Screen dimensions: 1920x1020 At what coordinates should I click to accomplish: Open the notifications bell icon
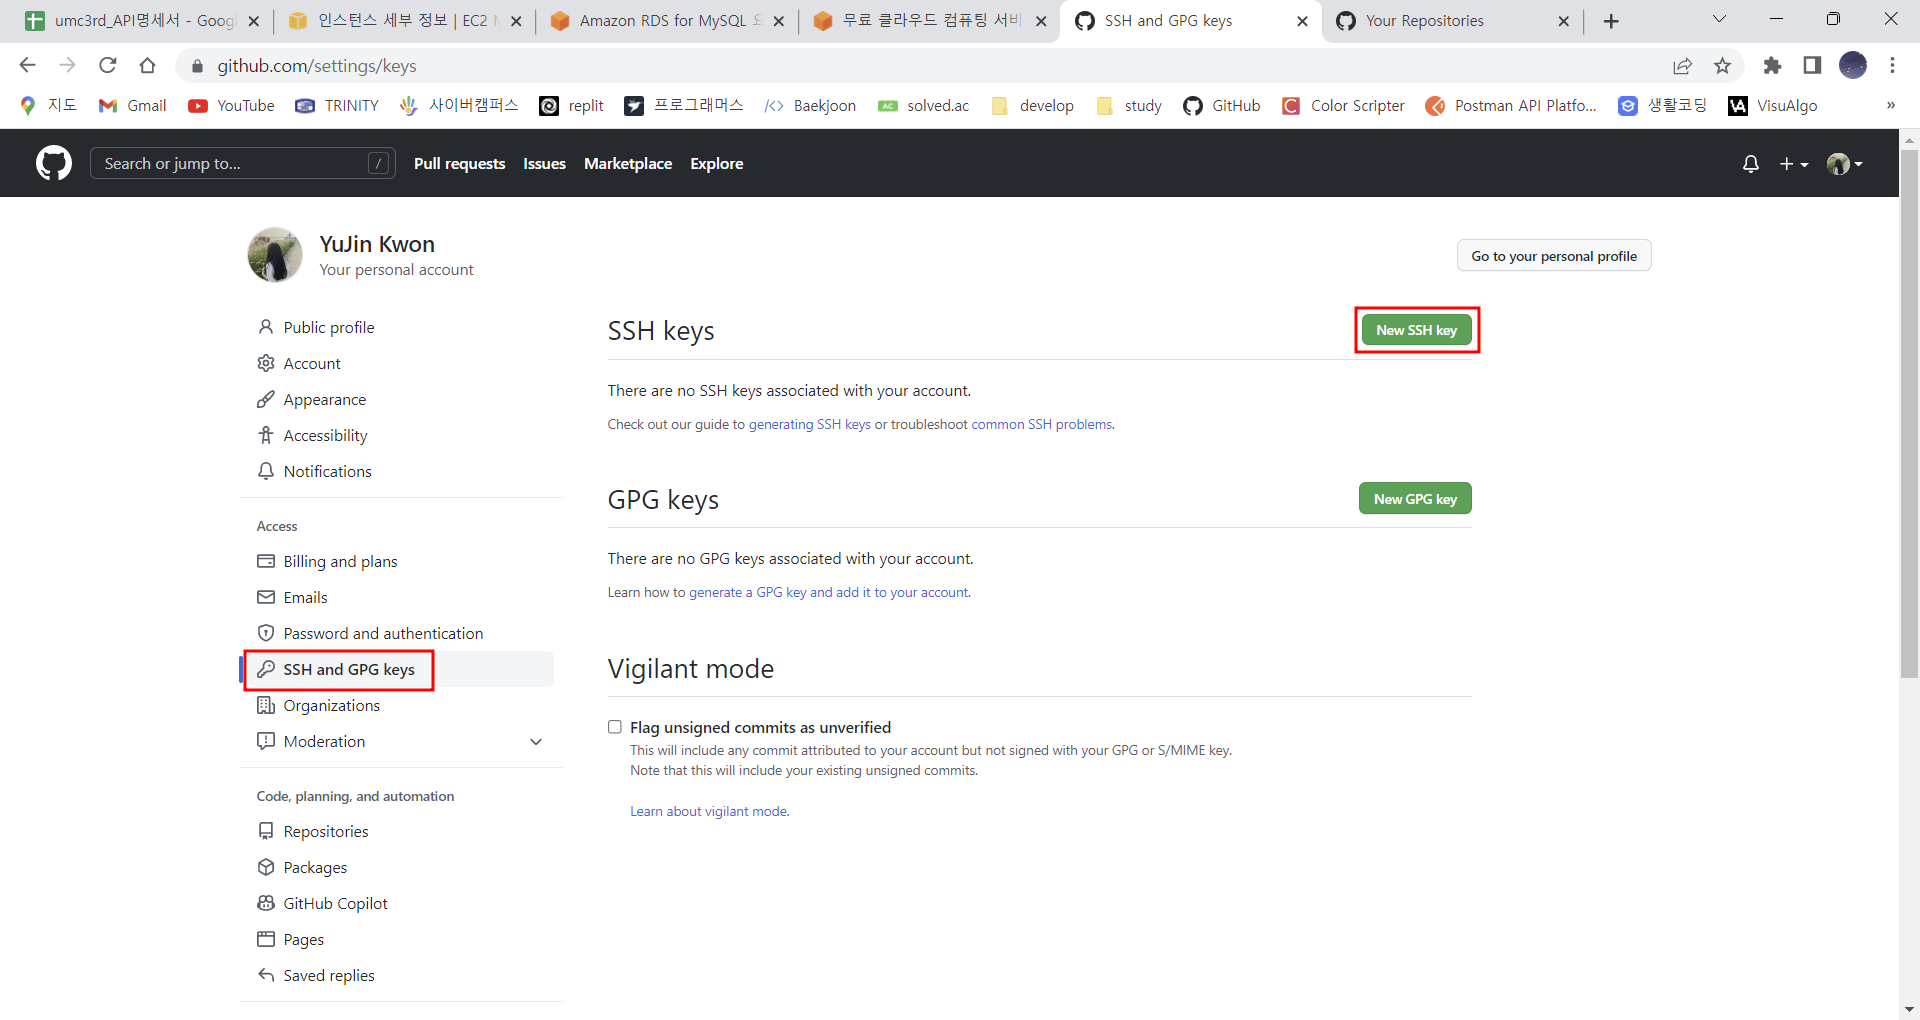pyautogui.click(x=1750, y=164)
